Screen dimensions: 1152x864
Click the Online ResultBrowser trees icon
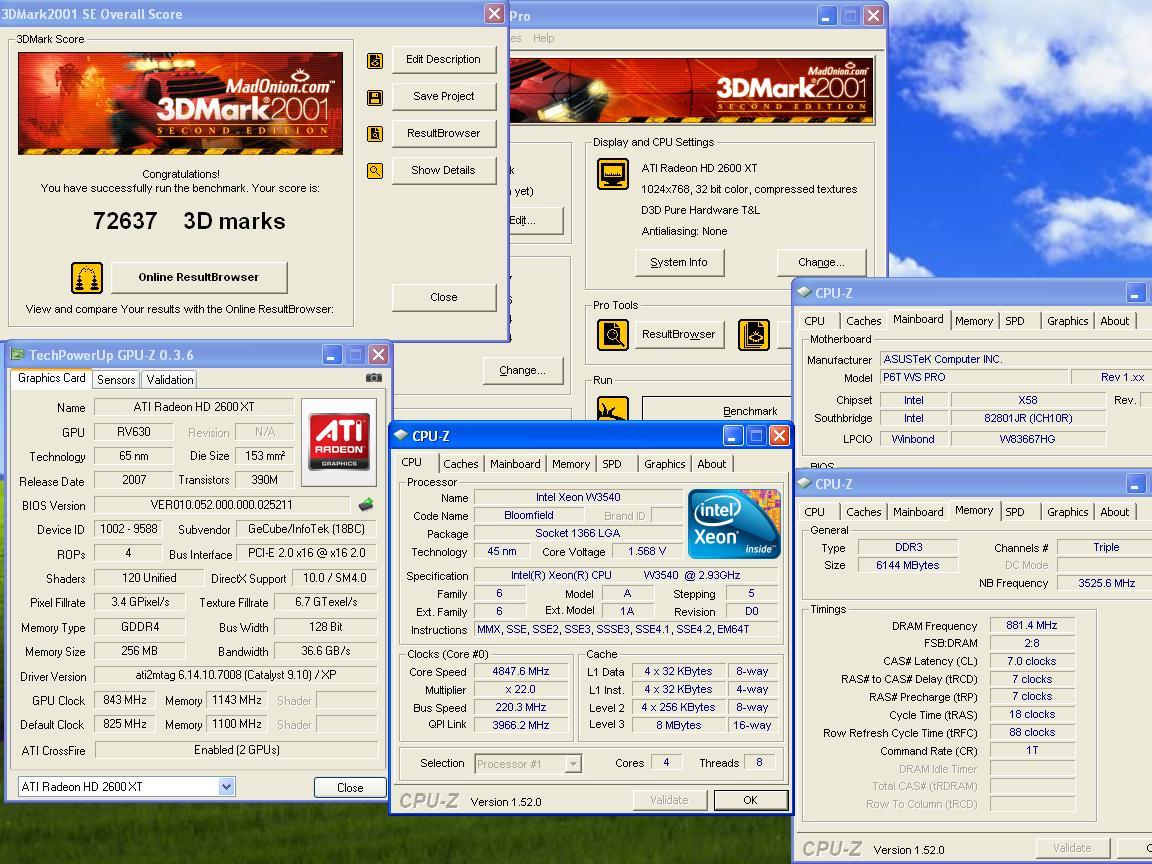pyautogui.click(x=87, y=278)
